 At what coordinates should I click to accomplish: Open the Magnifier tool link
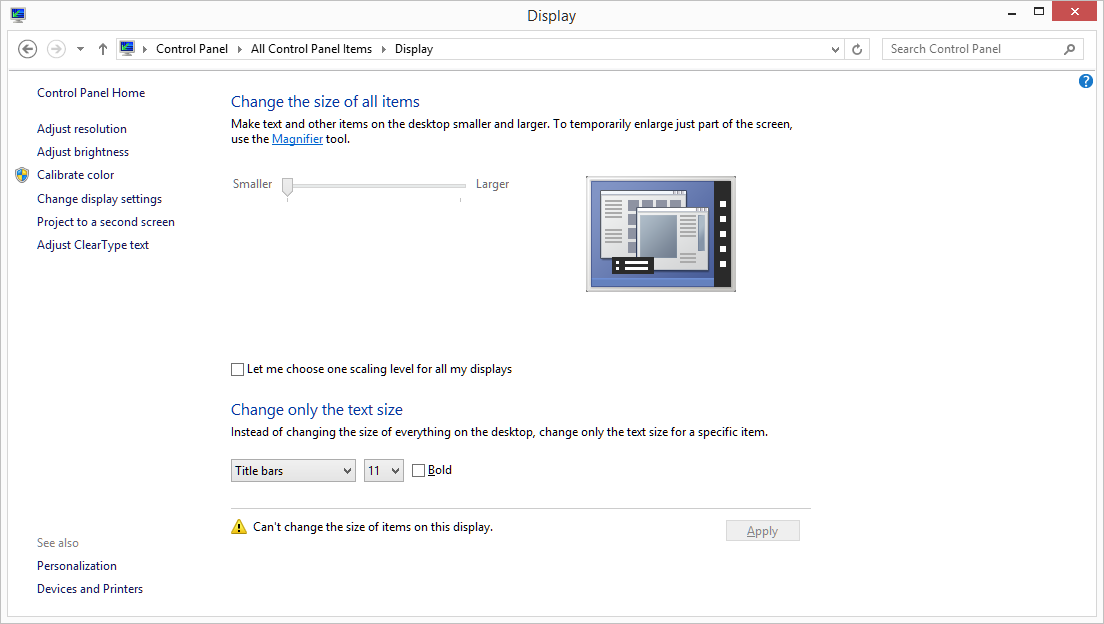click(297, 140)
